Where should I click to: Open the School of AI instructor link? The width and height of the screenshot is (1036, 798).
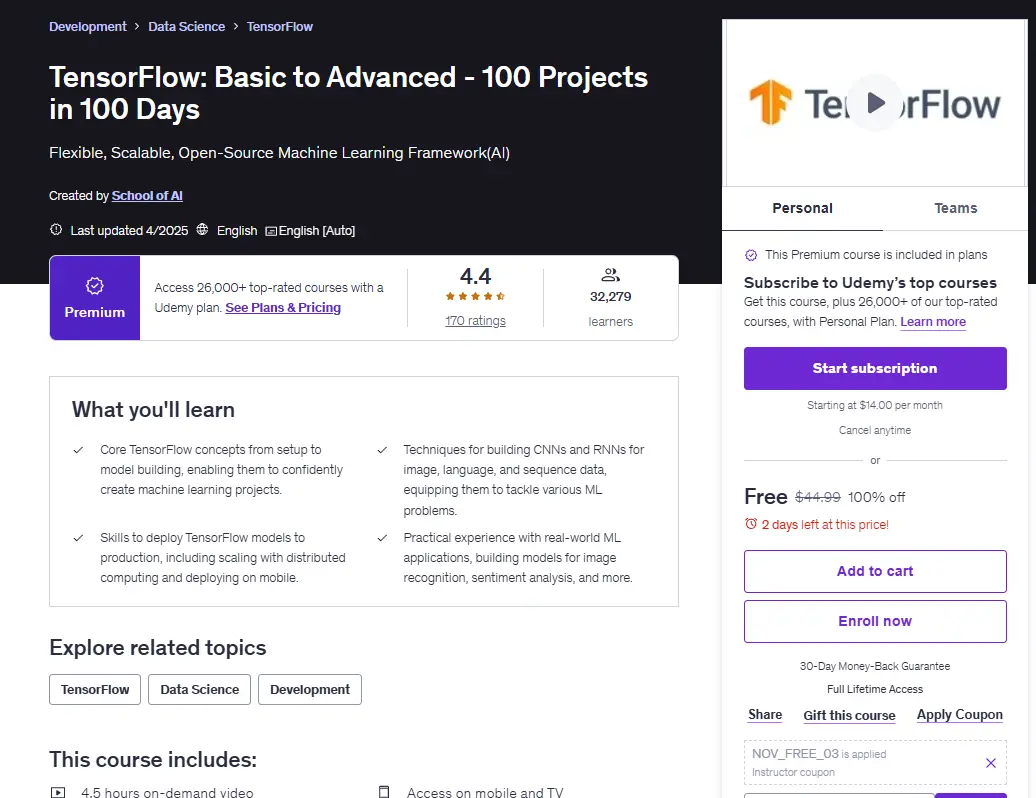pos(147,196)
